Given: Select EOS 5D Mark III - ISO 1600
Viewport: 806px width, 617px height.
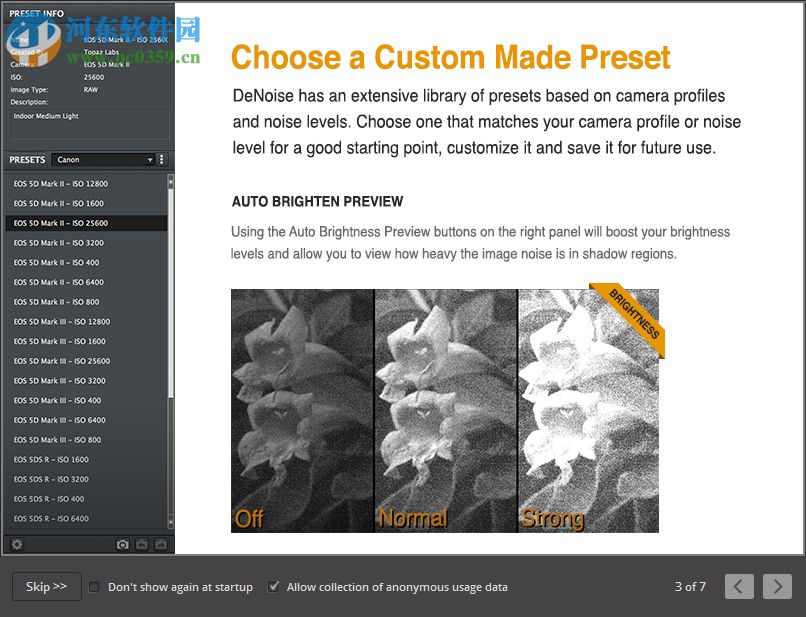Looking at the screenshot, I should pyautogui.click(x=86, y=341).
